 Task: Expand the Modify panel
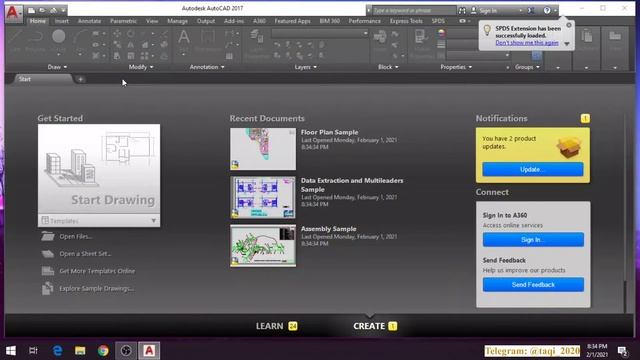[x=141, y=67]
